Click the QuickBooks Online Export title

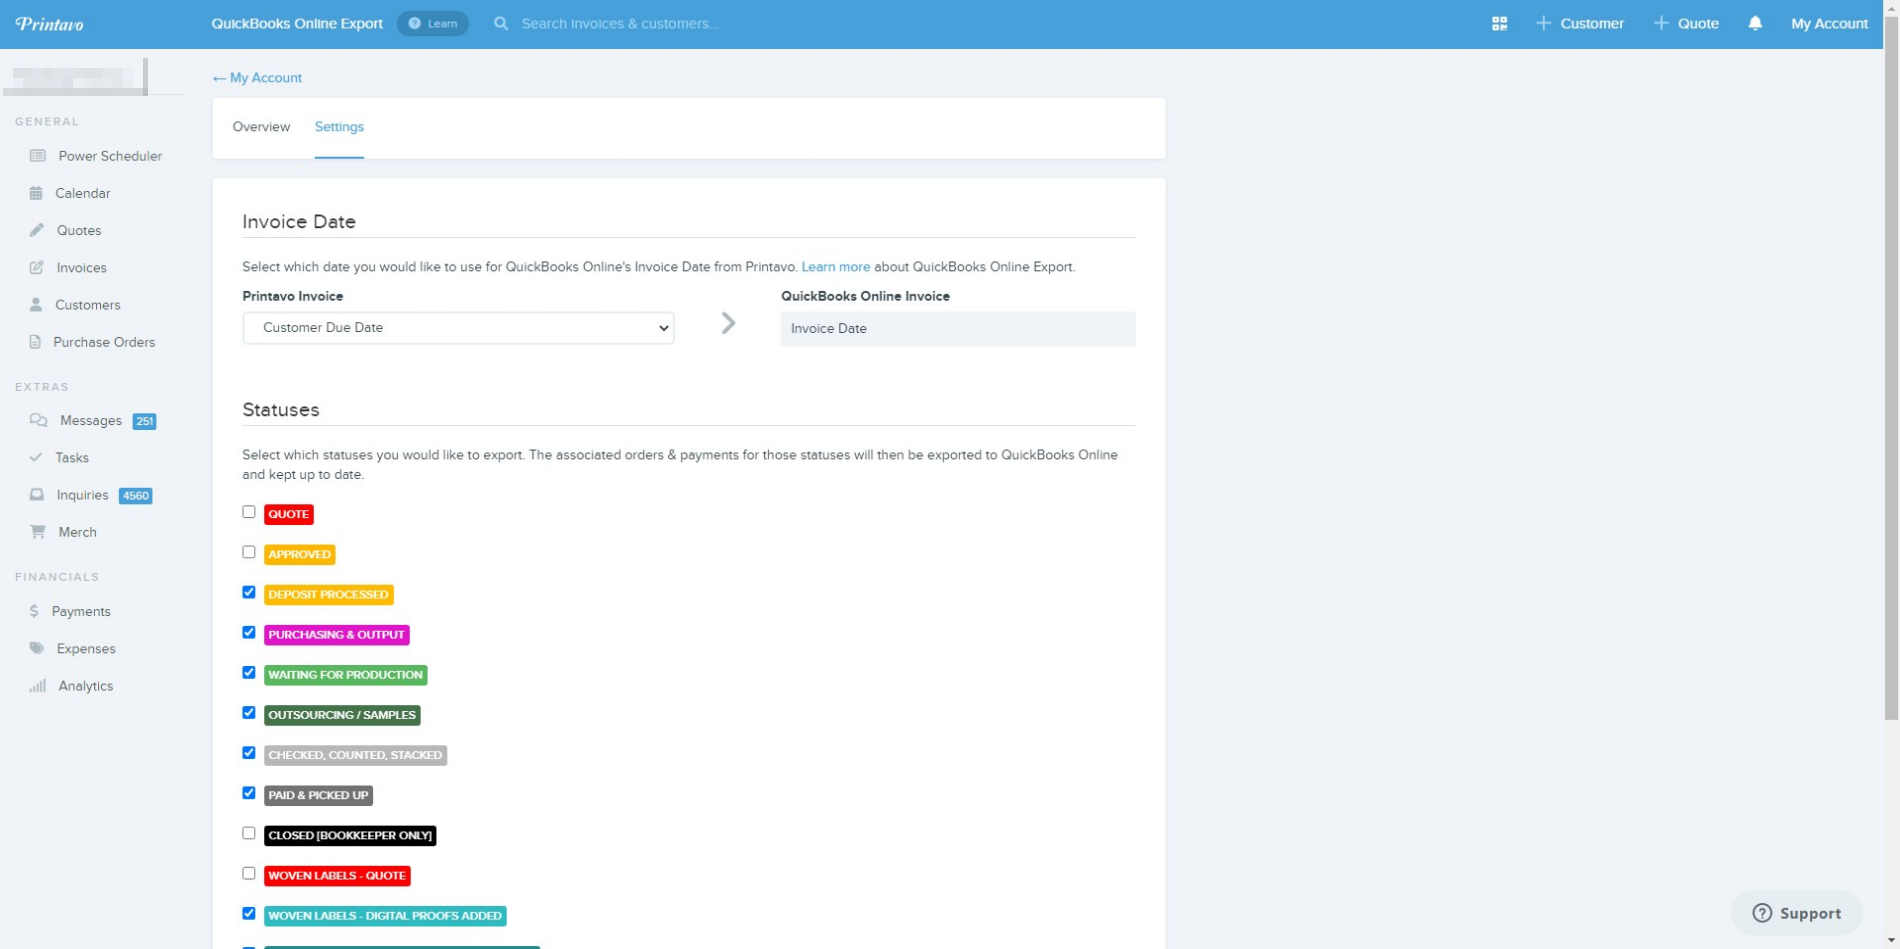pos(297,23)
